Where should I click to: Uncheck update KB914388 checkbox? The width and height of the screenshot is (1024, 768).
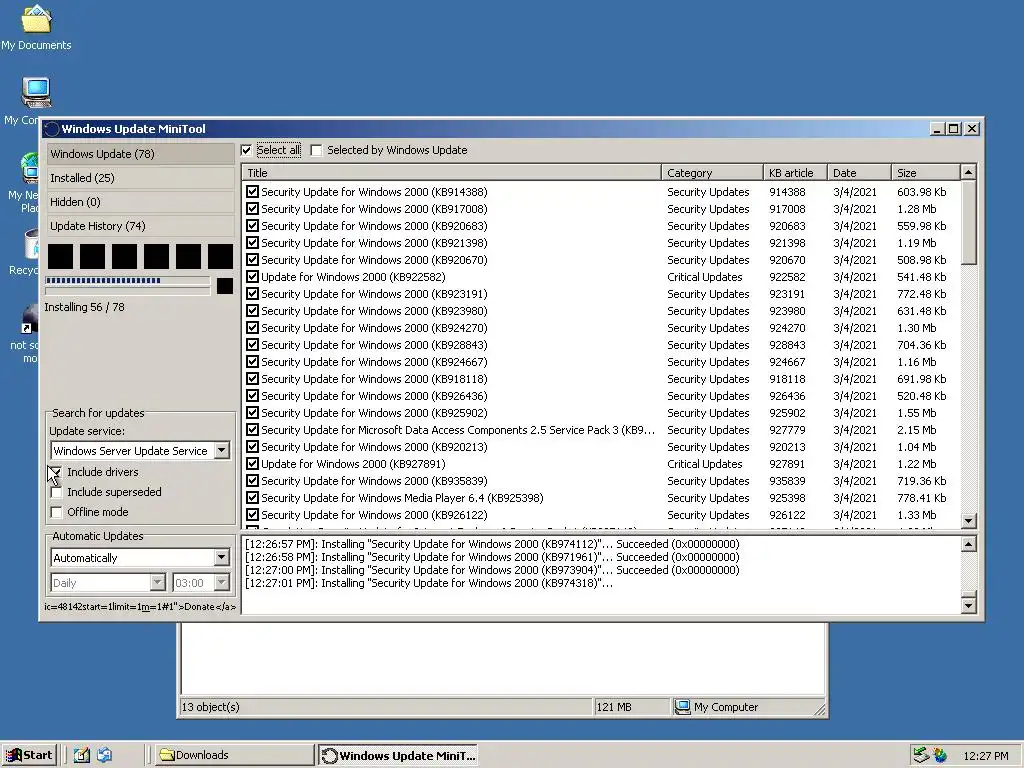pyautogui.click(x=253, y=192)
